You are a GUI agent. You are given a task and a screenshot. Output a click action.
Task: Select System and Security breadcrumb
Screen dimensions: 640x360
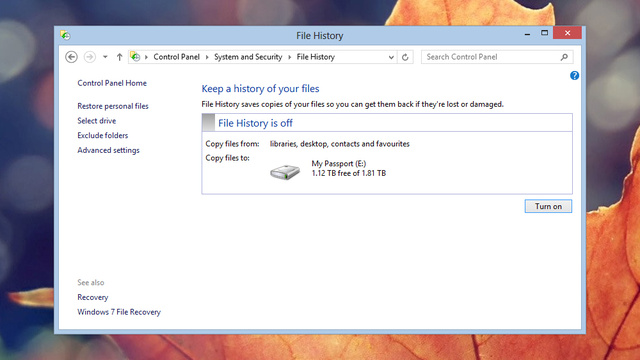click(x=248, y=57)
